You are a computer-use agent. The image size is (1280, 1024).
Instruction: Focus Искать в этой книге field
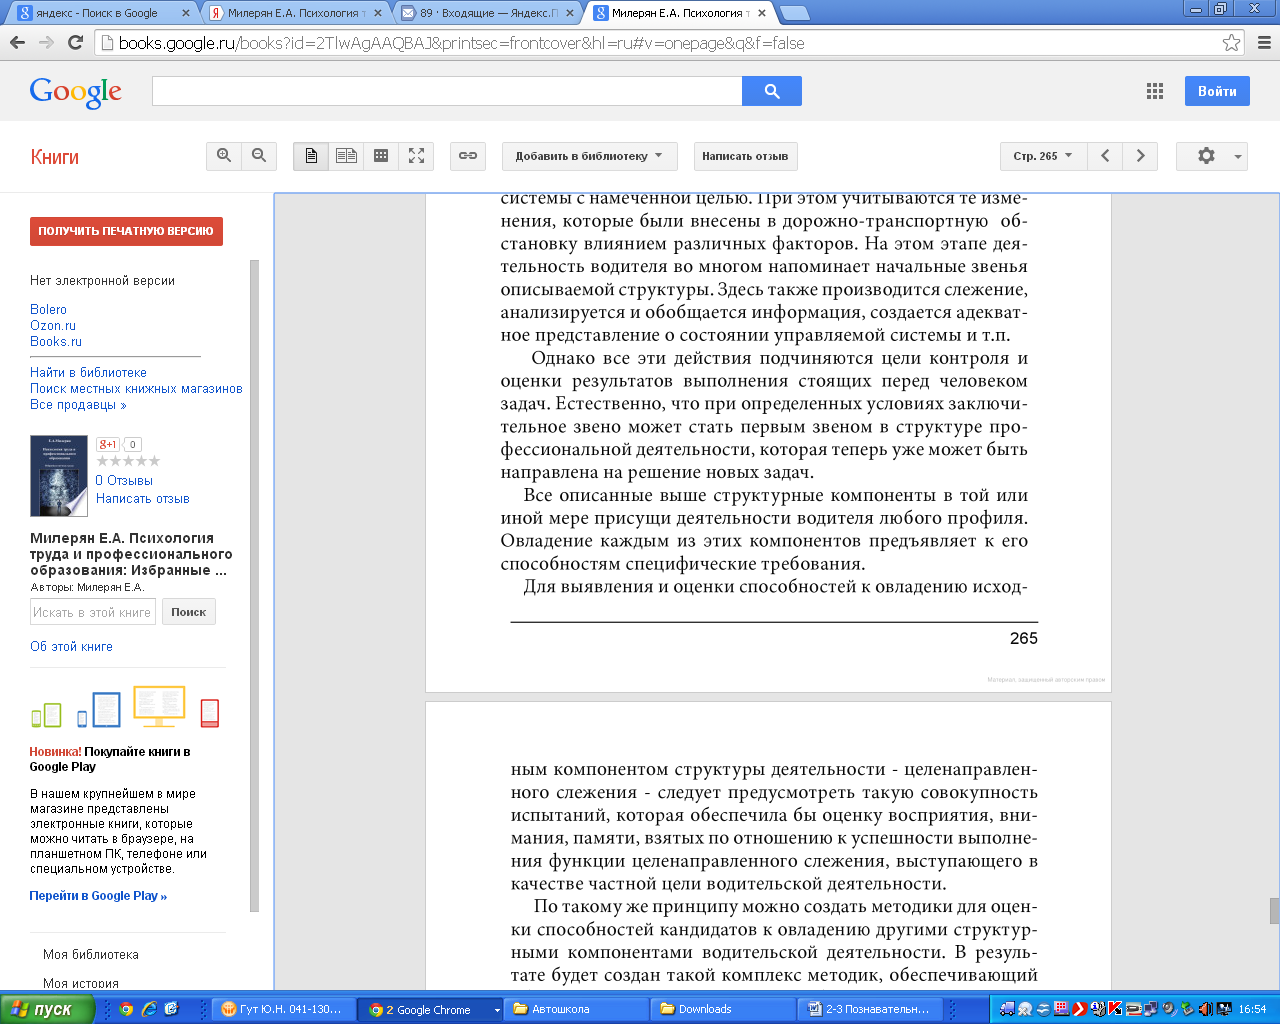[93, 612]
